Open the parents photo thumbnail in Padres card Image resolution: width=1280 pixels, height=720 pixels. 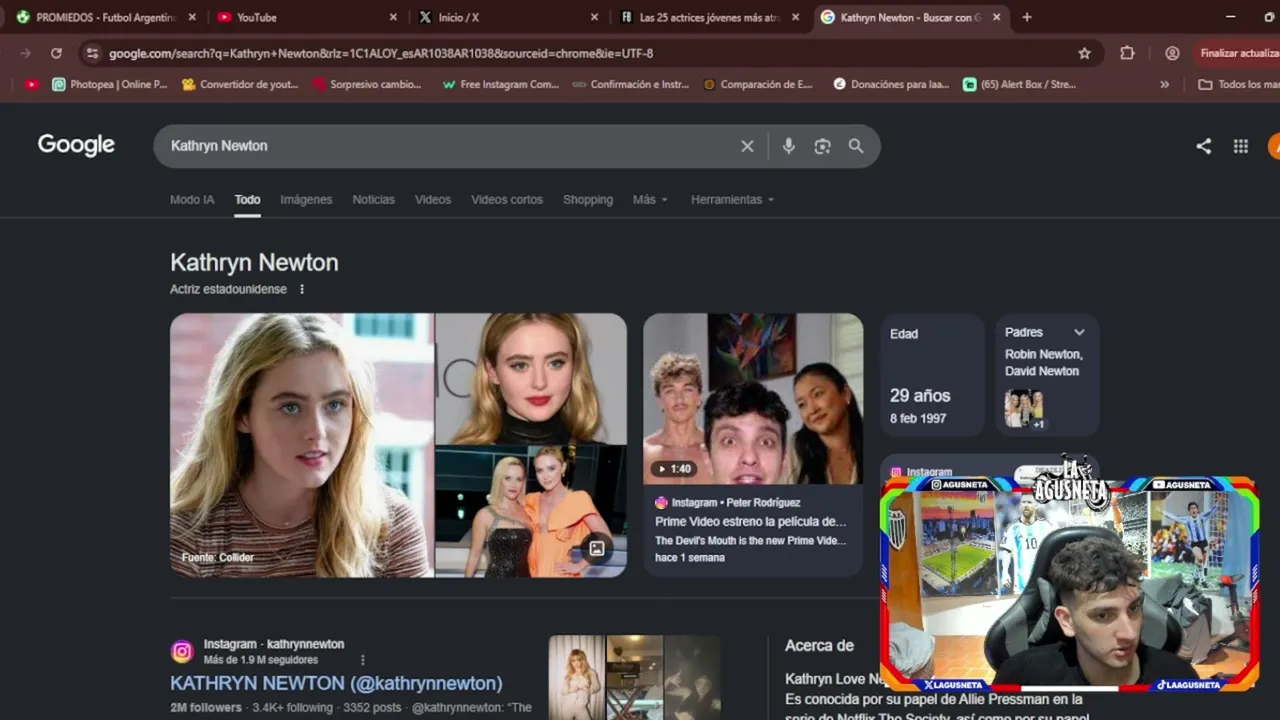coord(1024,408)
